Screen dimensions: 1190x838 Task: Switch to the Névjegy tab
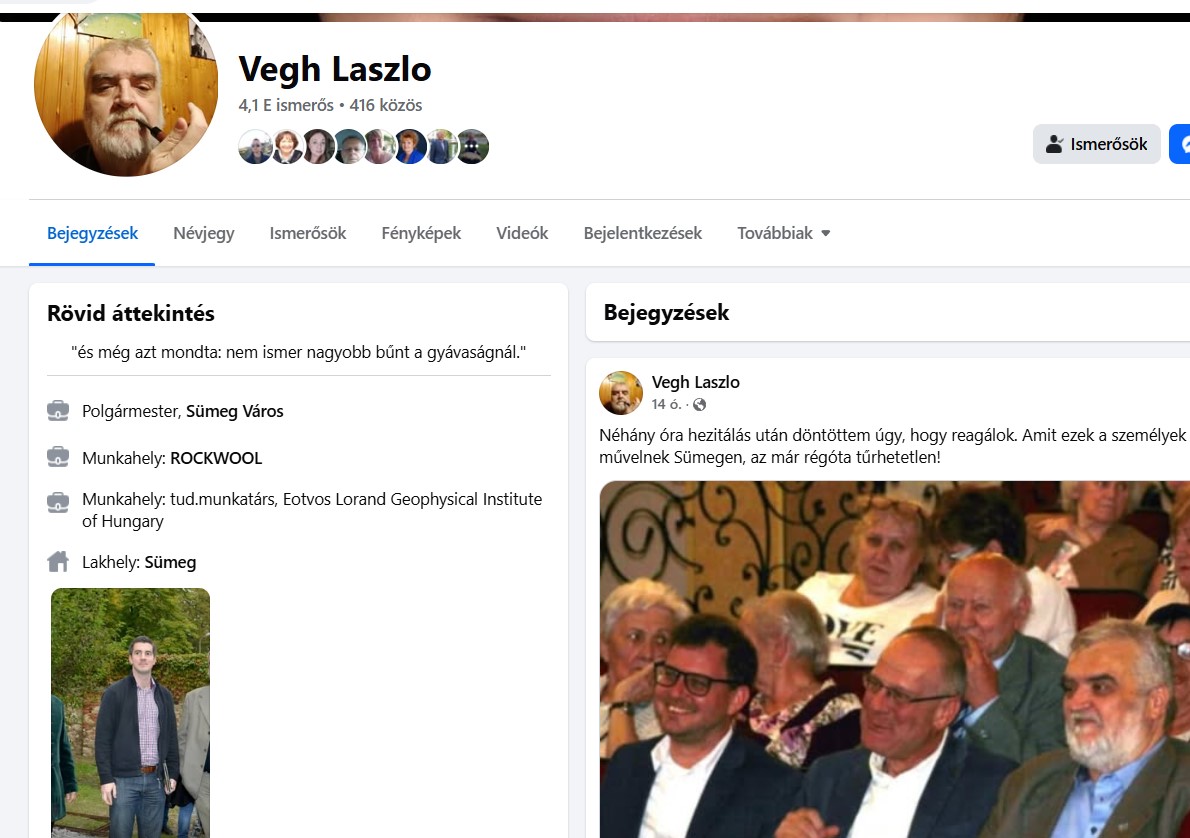(x=203, y=233)
